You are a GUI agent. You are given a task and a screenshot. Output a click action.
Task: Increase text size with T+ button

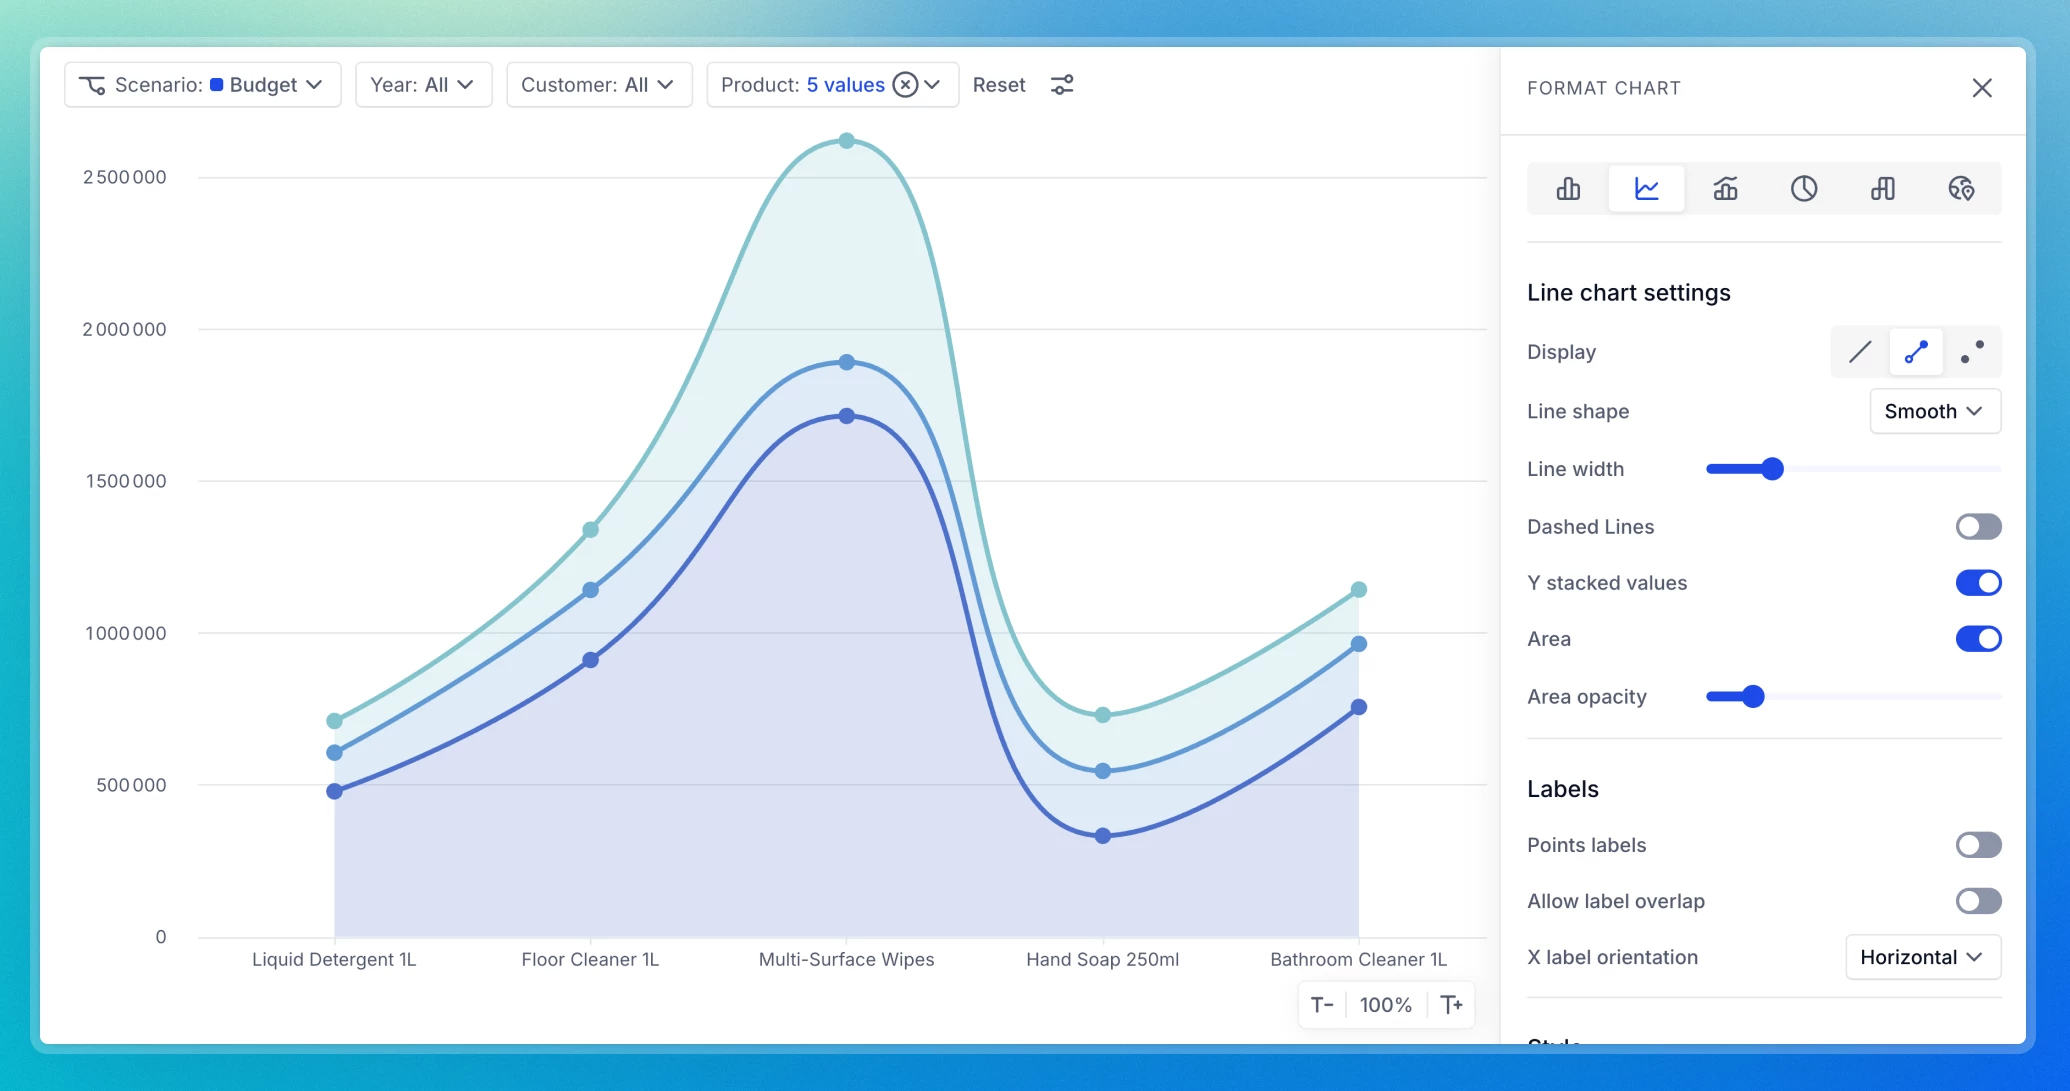pos(1451,1005)
